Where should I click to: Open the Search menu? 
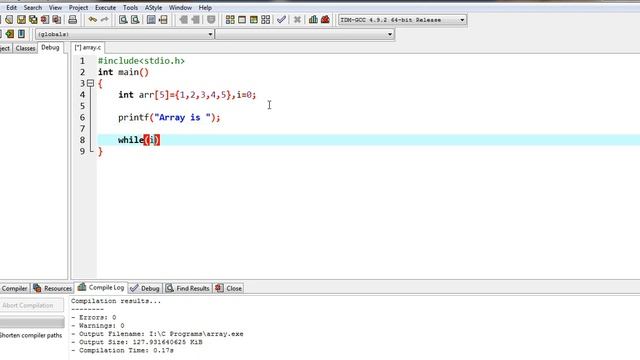(x=33, y=7)
